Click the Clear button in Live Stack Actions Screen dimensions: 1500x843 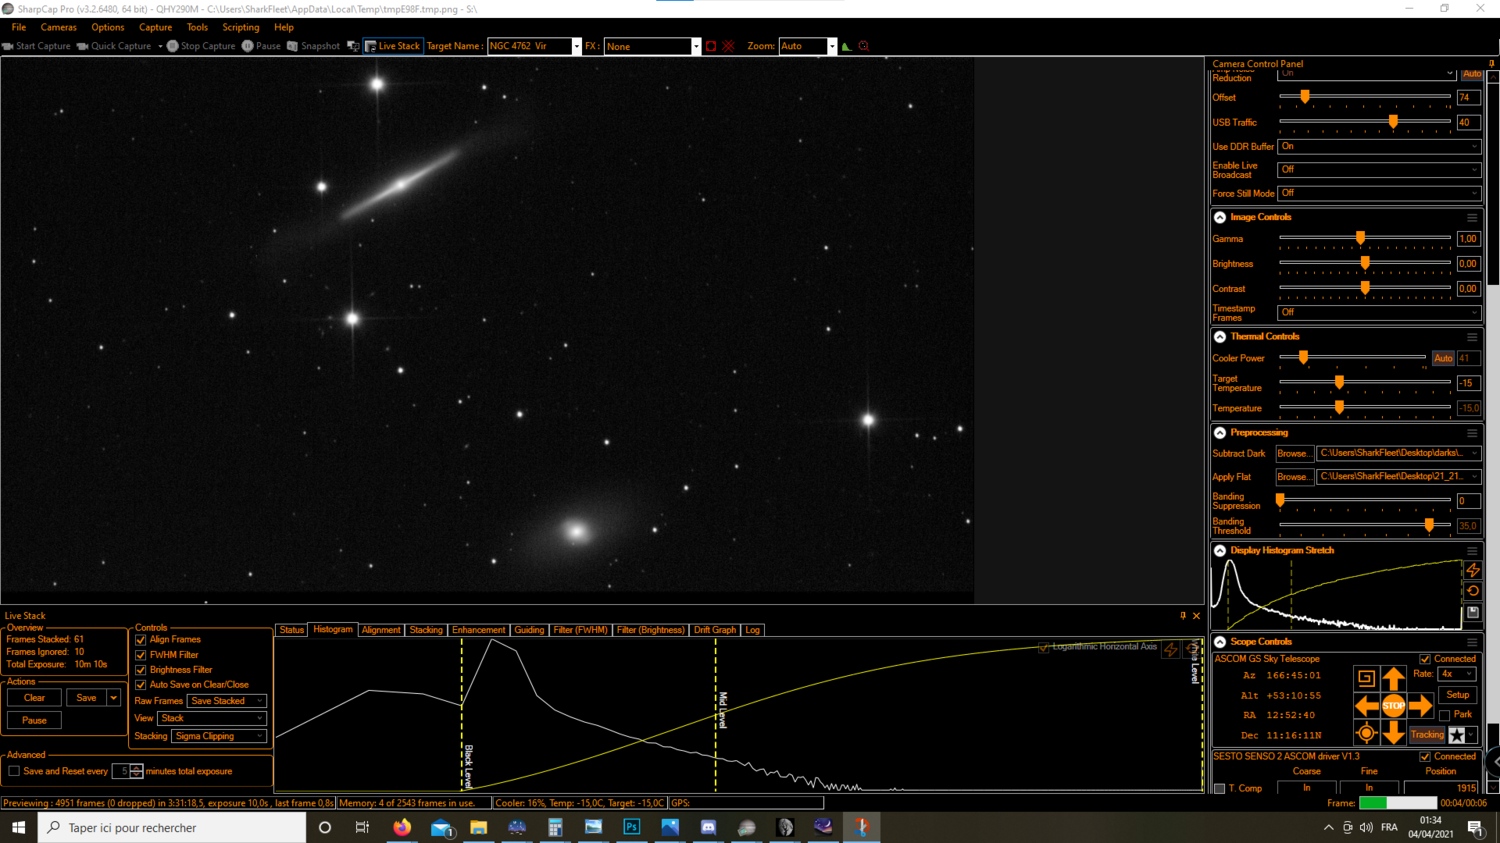point(33,697)
